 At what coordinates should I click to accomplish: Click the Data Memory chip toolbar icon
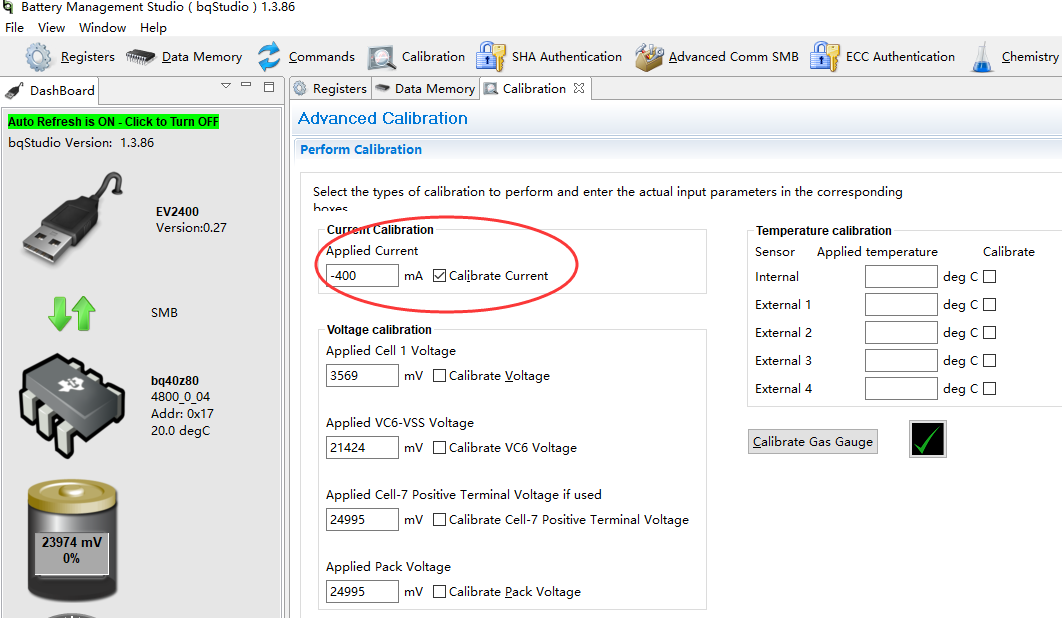click(141, 57)
